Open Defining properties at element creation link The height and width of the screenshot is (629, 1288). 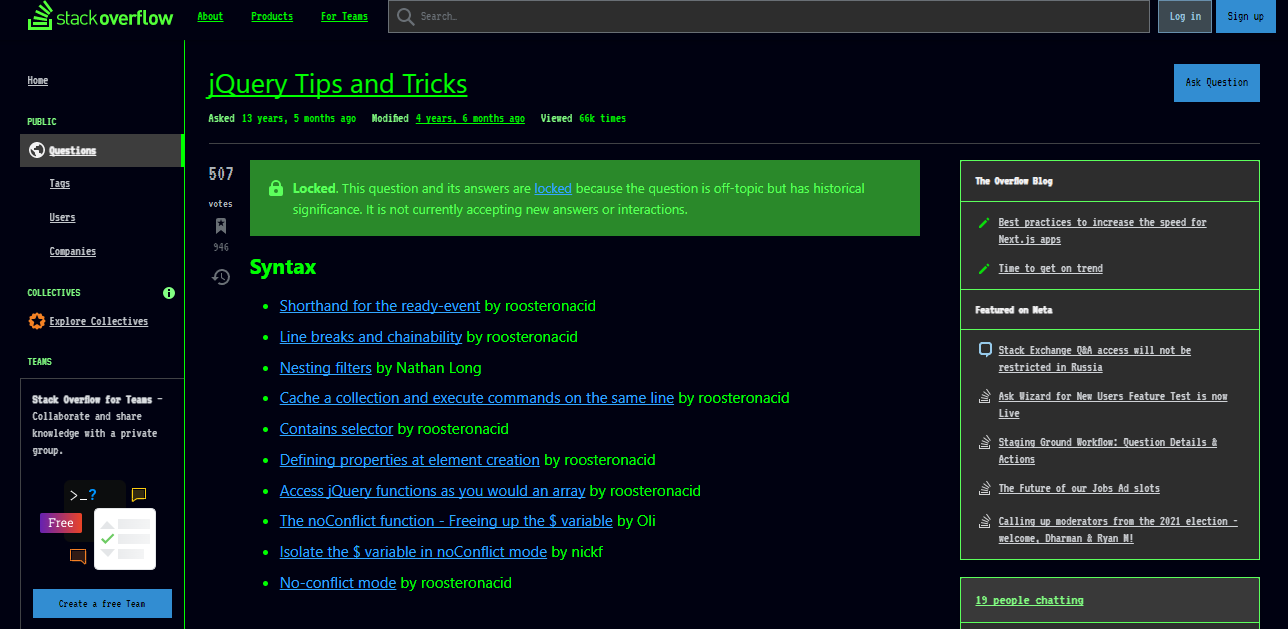pyautogui.click(x=410, y=460)
